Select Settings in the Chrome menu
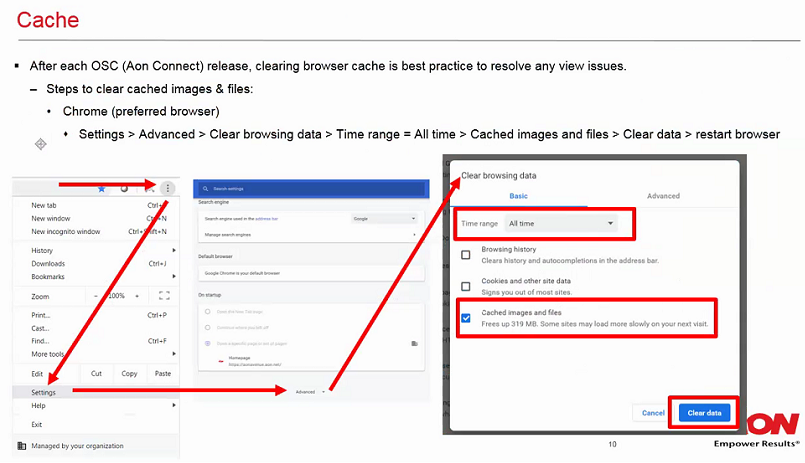The image size is (805, 463). click(x=44, y=392)
